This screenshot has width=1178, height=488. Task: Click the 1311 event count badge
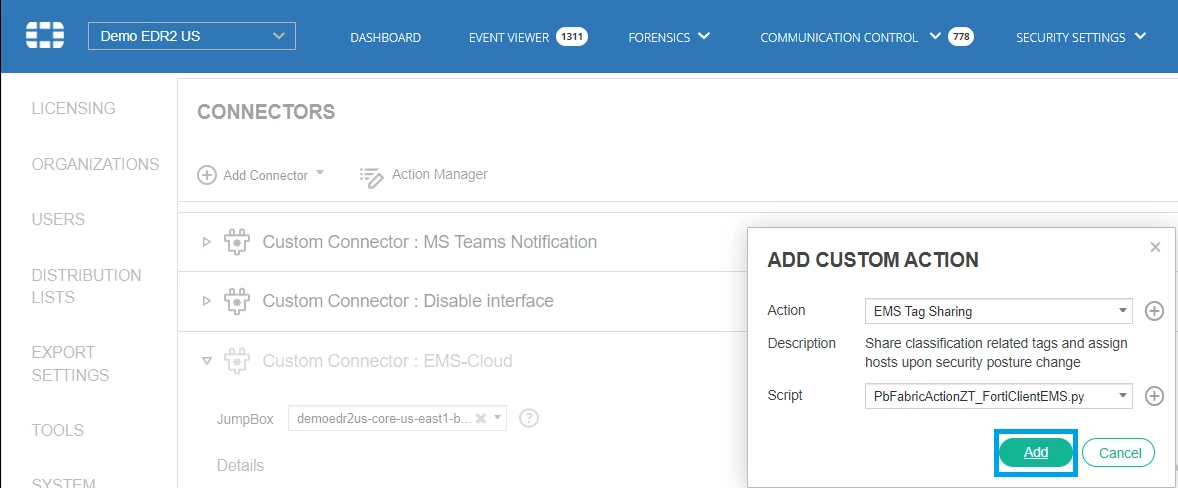572,36
